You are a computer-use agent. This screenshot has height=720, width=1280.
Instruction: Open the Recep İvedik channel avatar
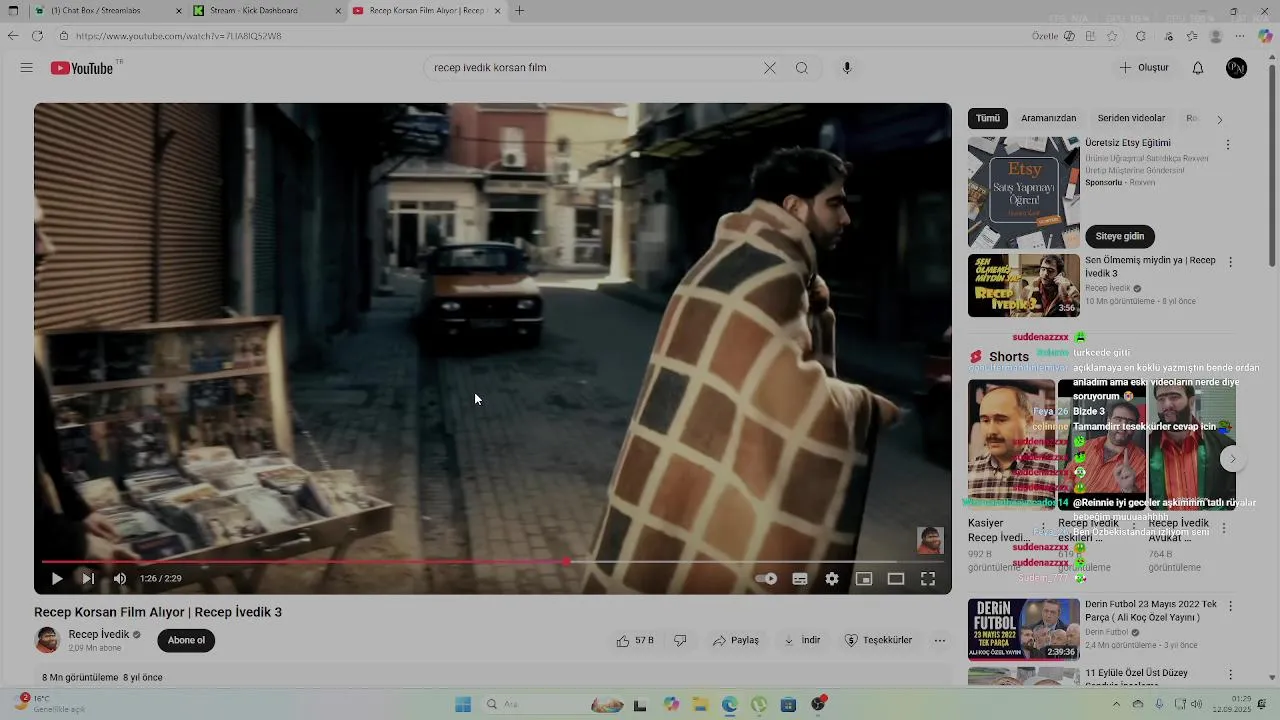47,640
